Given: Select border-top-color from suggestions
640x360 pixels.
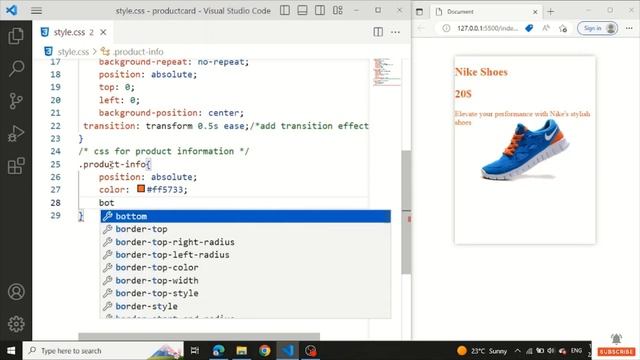Looking at the screenshot, I should pyautogui.click(x=246, y=268).
